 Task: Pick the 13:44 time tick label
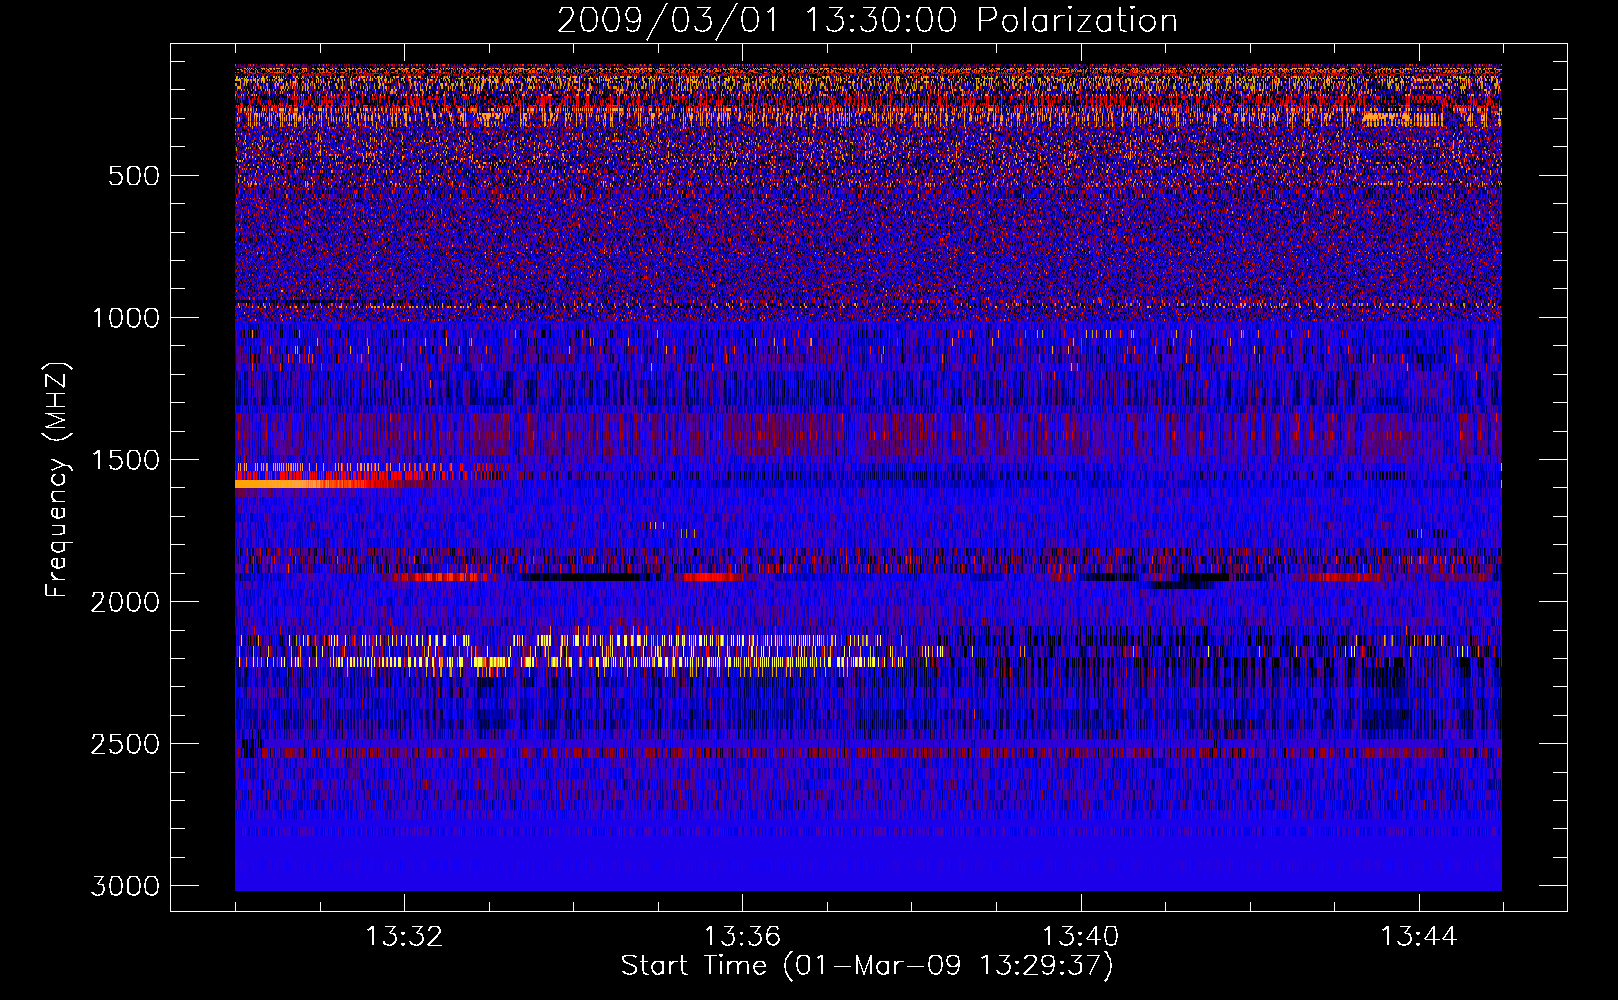pos(1419,937)
